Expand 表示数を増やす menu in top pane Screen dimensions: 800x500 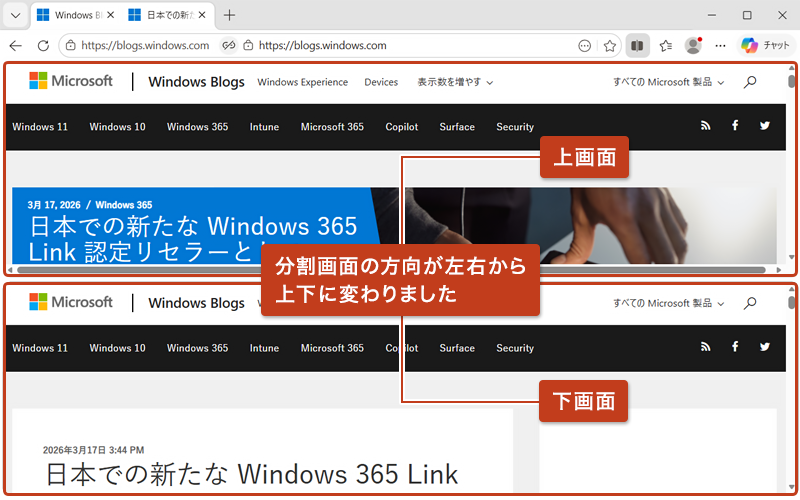tap(455, 82)
